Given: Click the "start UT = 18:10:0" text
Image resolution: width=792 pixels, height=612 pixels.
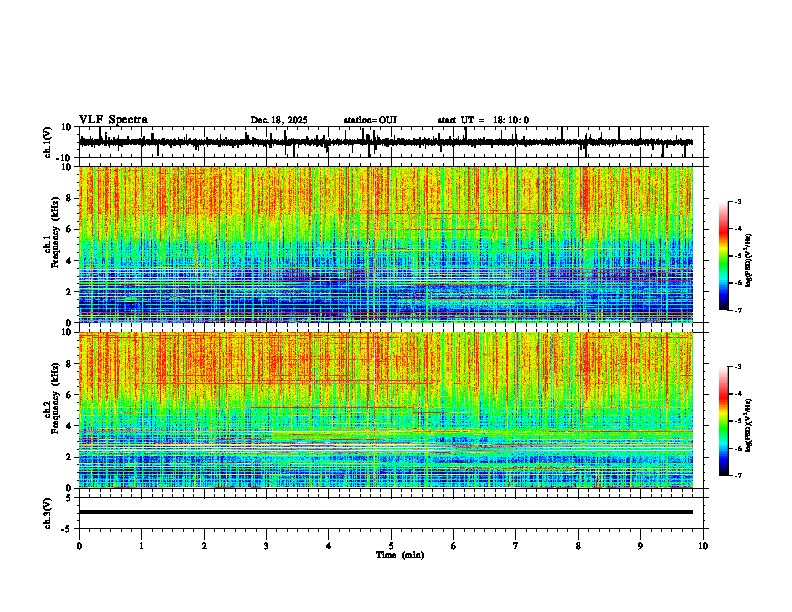Looking at the screenshot, I should point(483,120).
